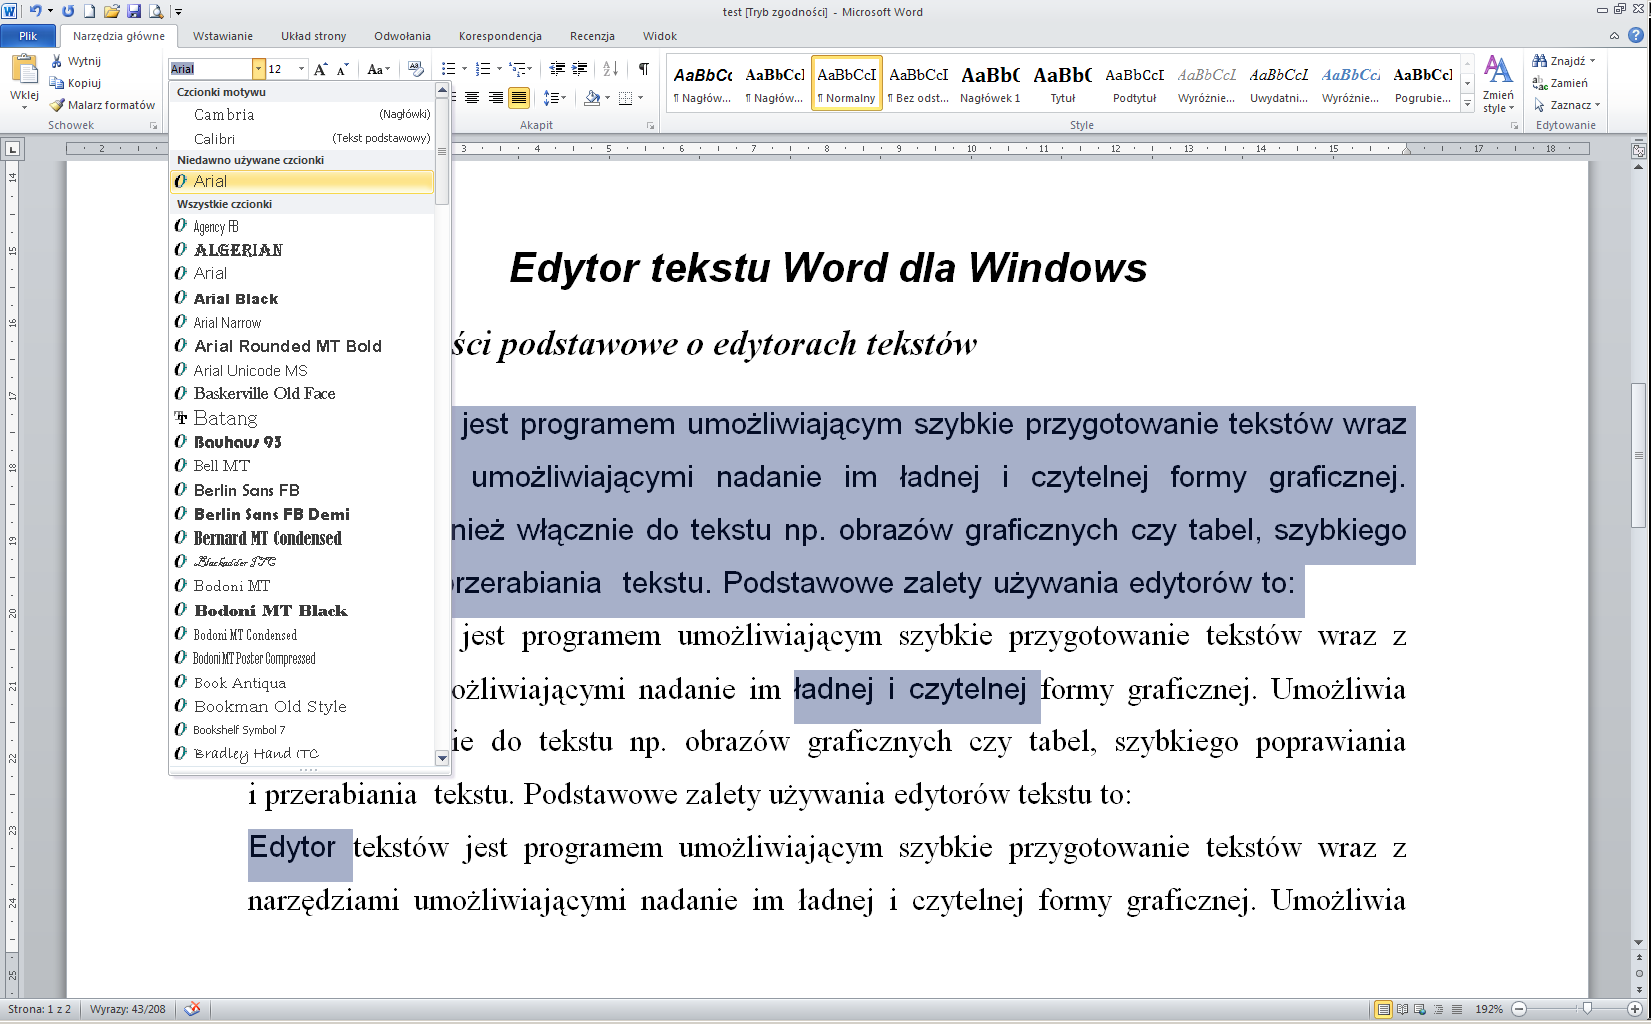Switch to Outline view
Image resolution: width=1651 pixels, height=1024 pixels.
coord(1438,1009)
